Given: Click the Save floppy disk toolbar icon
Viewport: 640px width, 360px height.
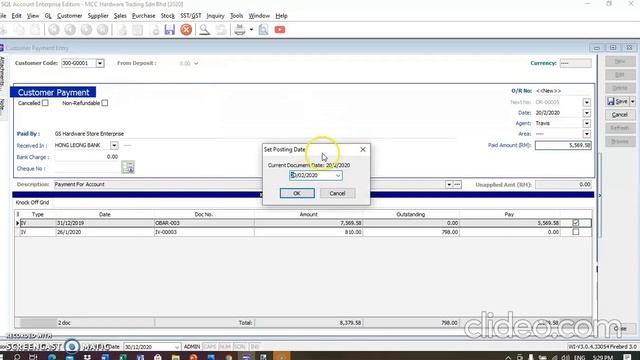Looking at the screenshot, I should pos(169,30).
